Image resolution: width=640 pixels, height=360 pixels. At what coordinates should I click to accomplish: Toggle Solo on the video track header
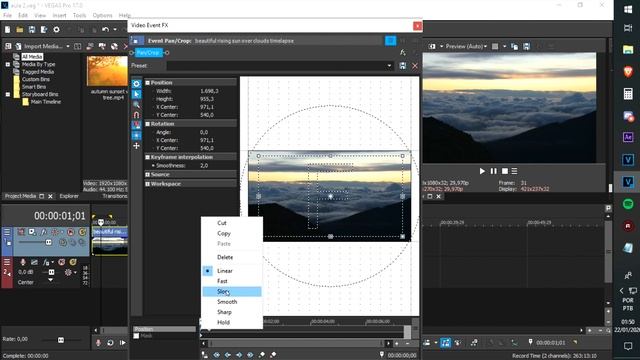point(82,232)
